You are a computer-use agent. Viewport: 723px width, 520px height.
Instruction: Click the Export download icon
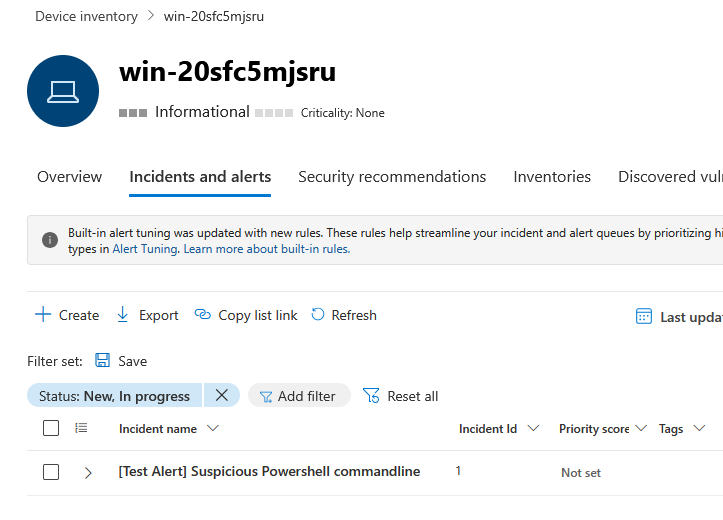(x=123, y=315)
